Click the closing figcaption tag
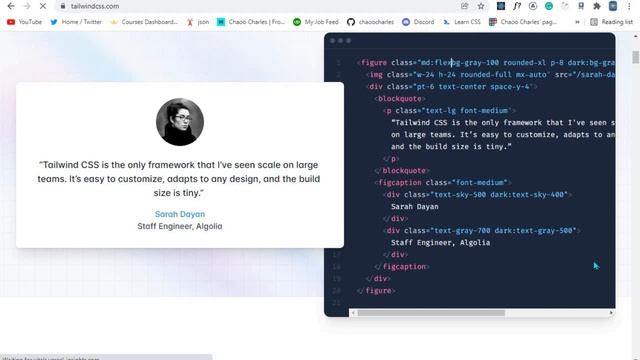Viewport: 640px width, 360px height. (402, 267)
